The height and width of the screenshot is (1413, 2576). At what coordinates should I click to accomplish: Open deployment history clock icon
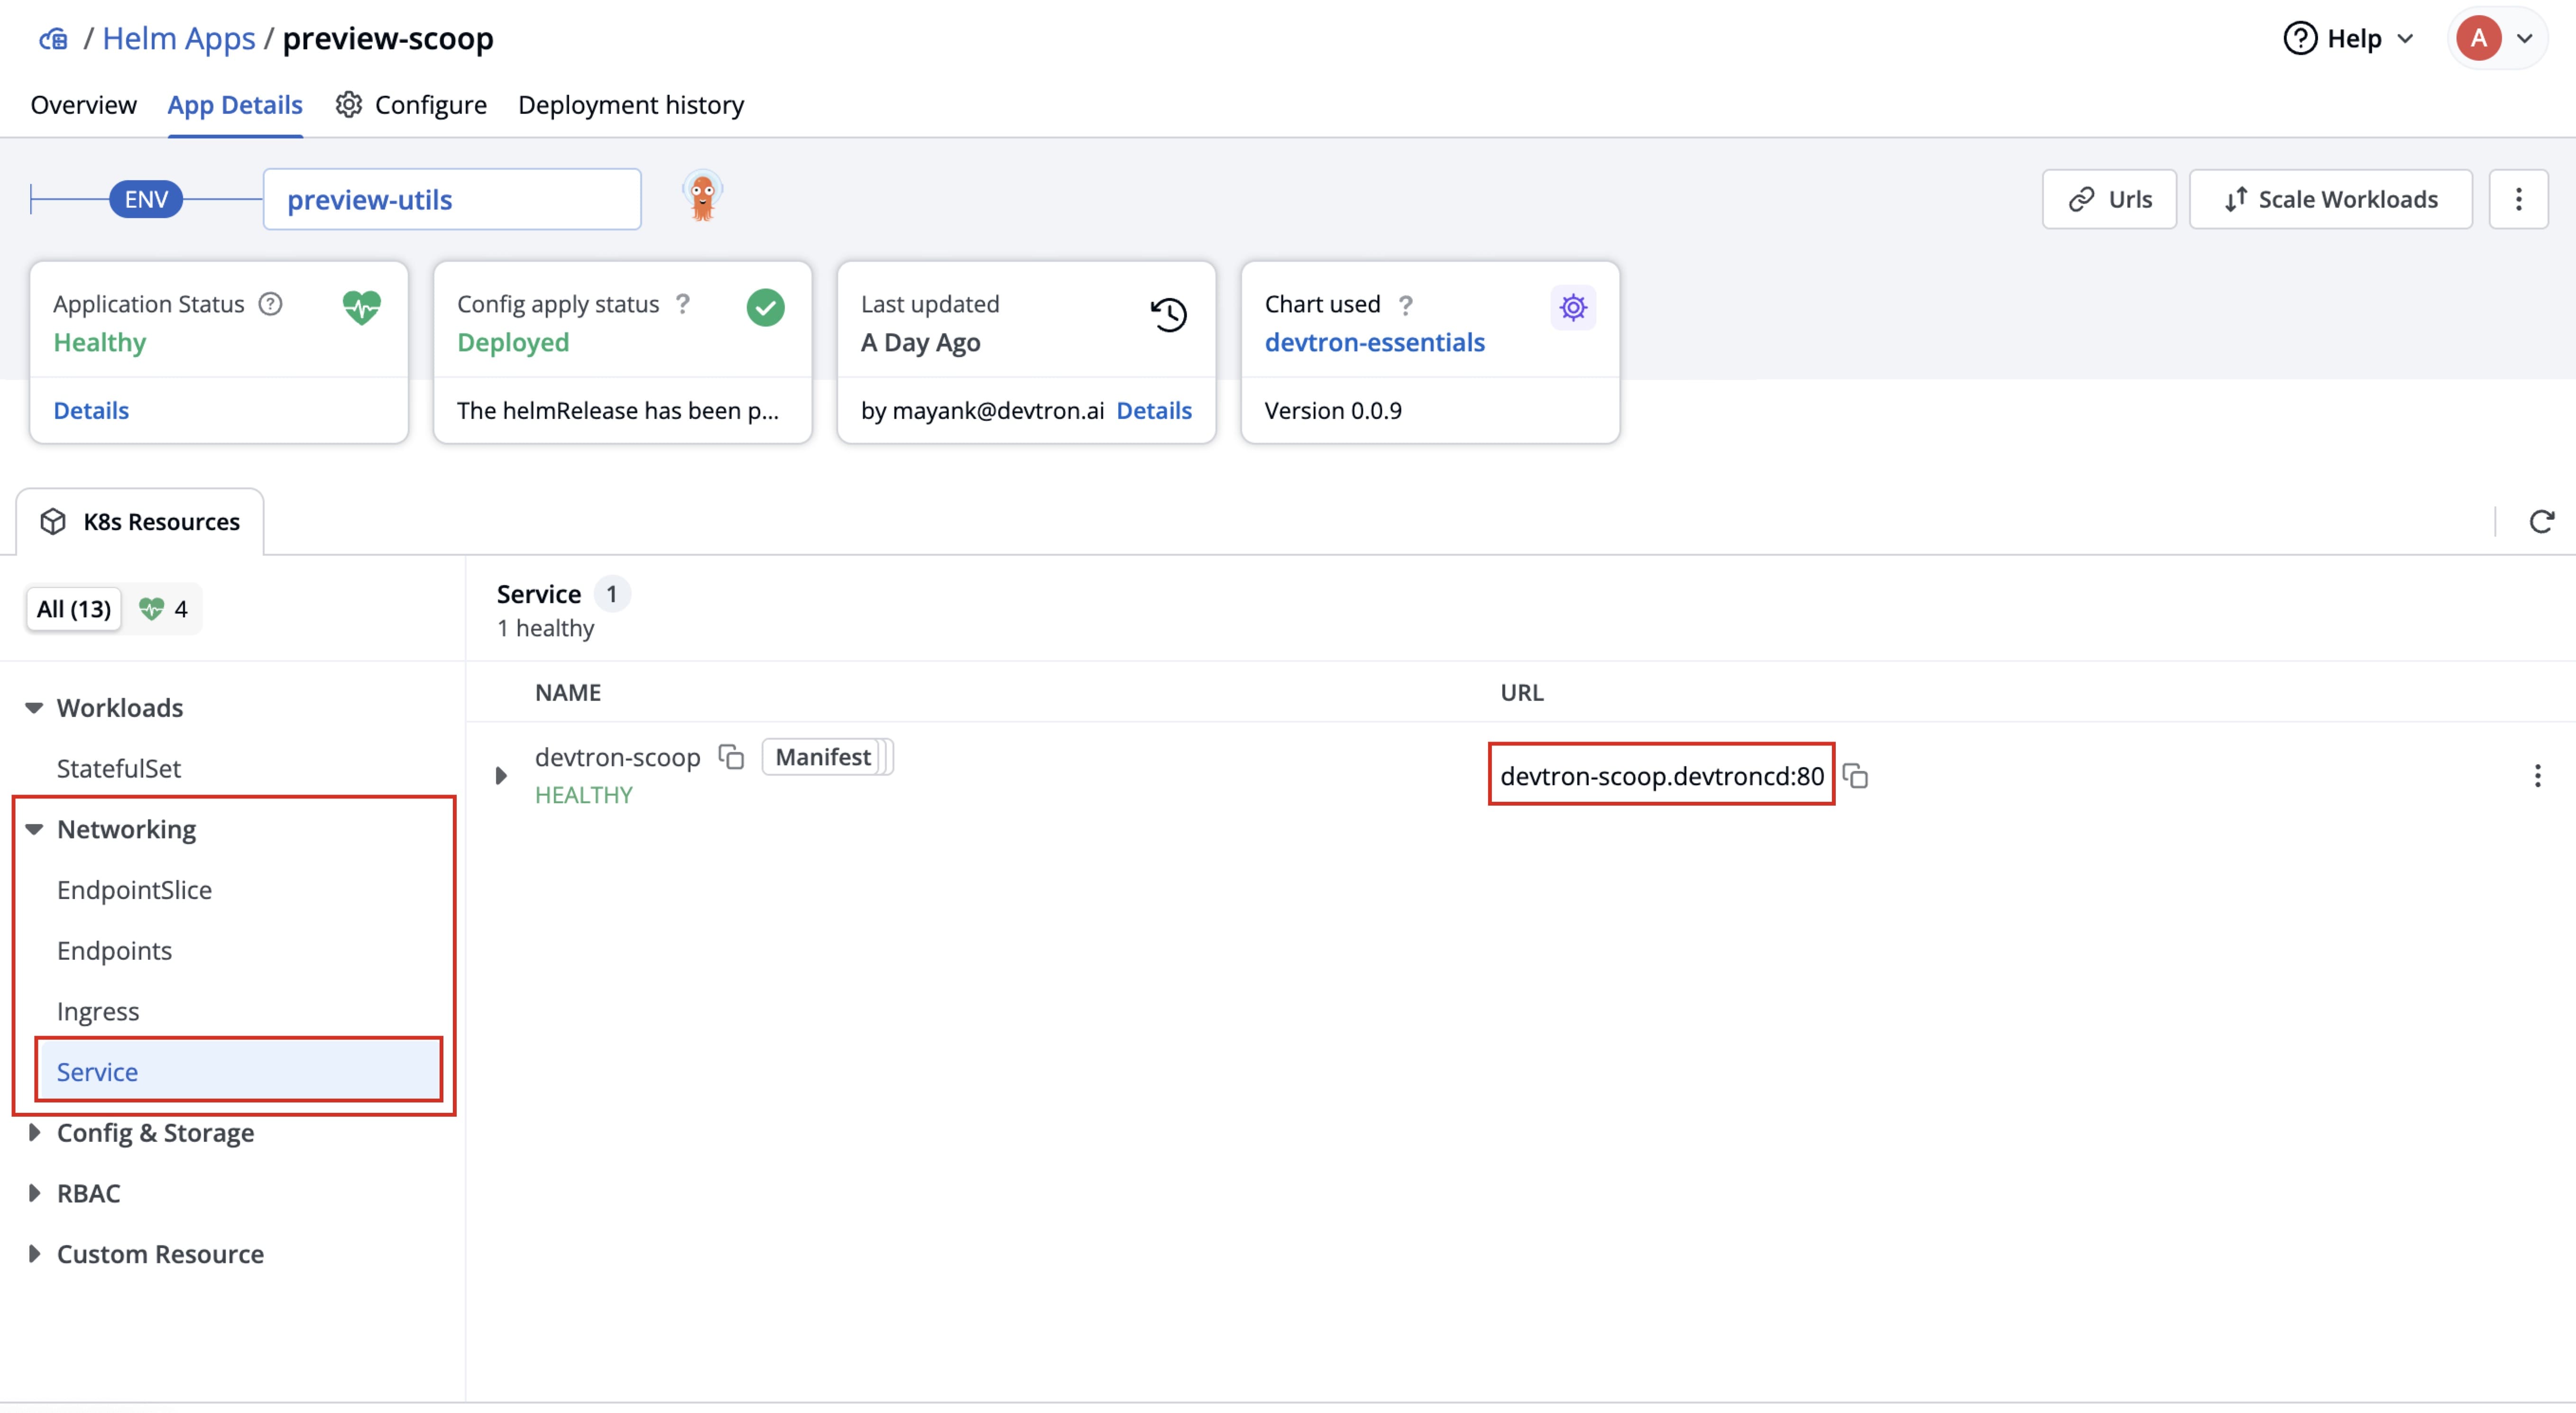[1168, 314]
